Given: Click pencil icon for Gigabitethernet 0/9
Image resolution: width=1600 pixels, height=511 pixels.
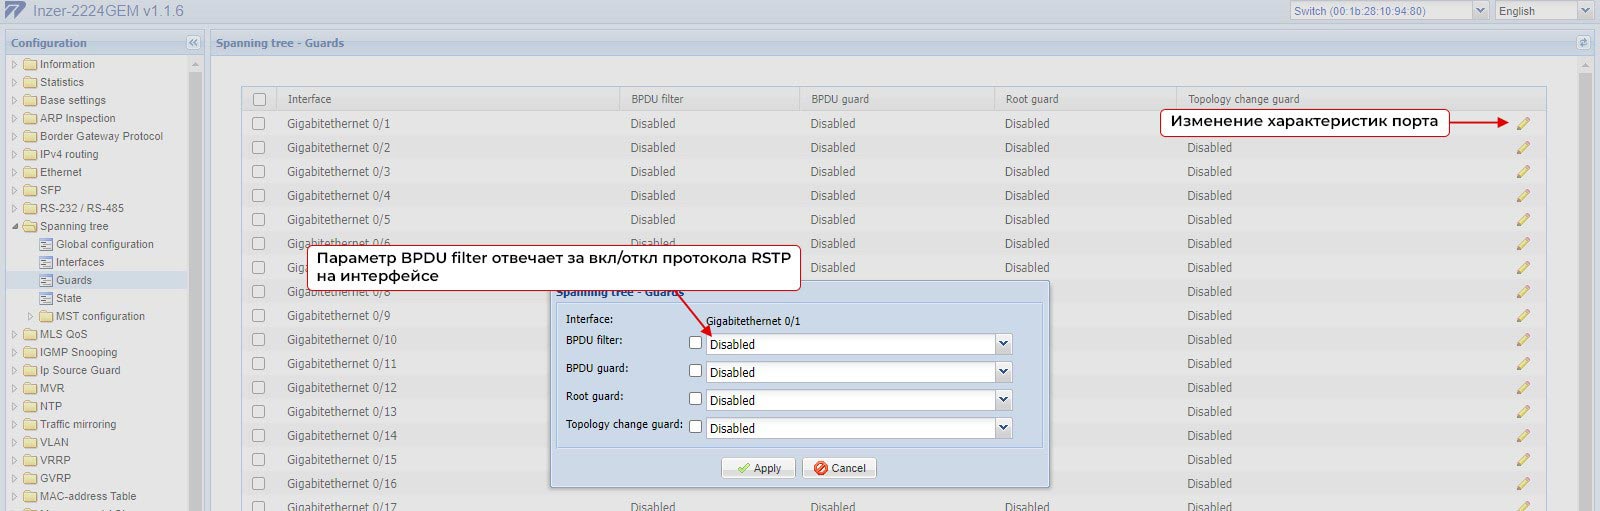Looking at the screenshot, I should pyautogui.click(x=1523, y=316).
